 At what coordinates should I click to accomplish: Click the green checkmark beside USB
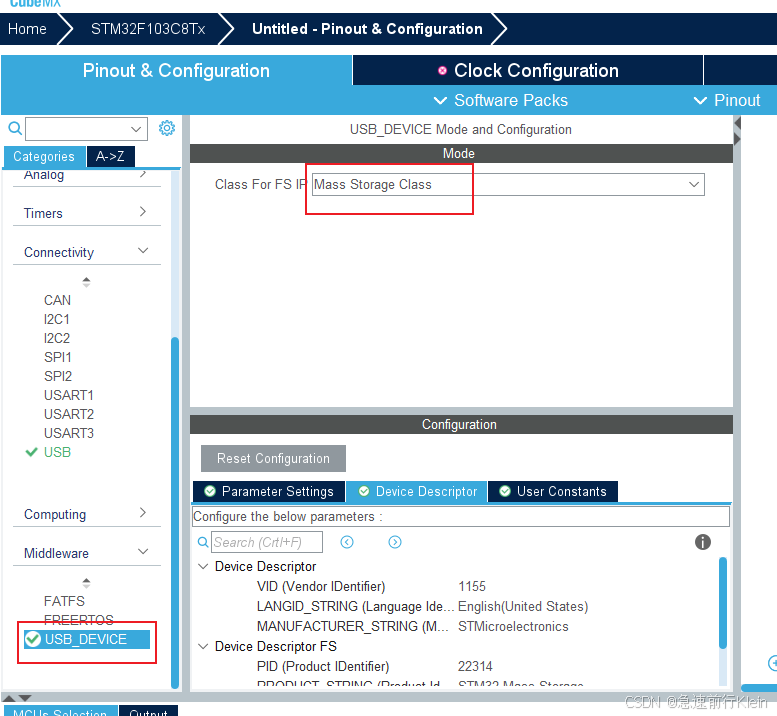click(31, 452)
